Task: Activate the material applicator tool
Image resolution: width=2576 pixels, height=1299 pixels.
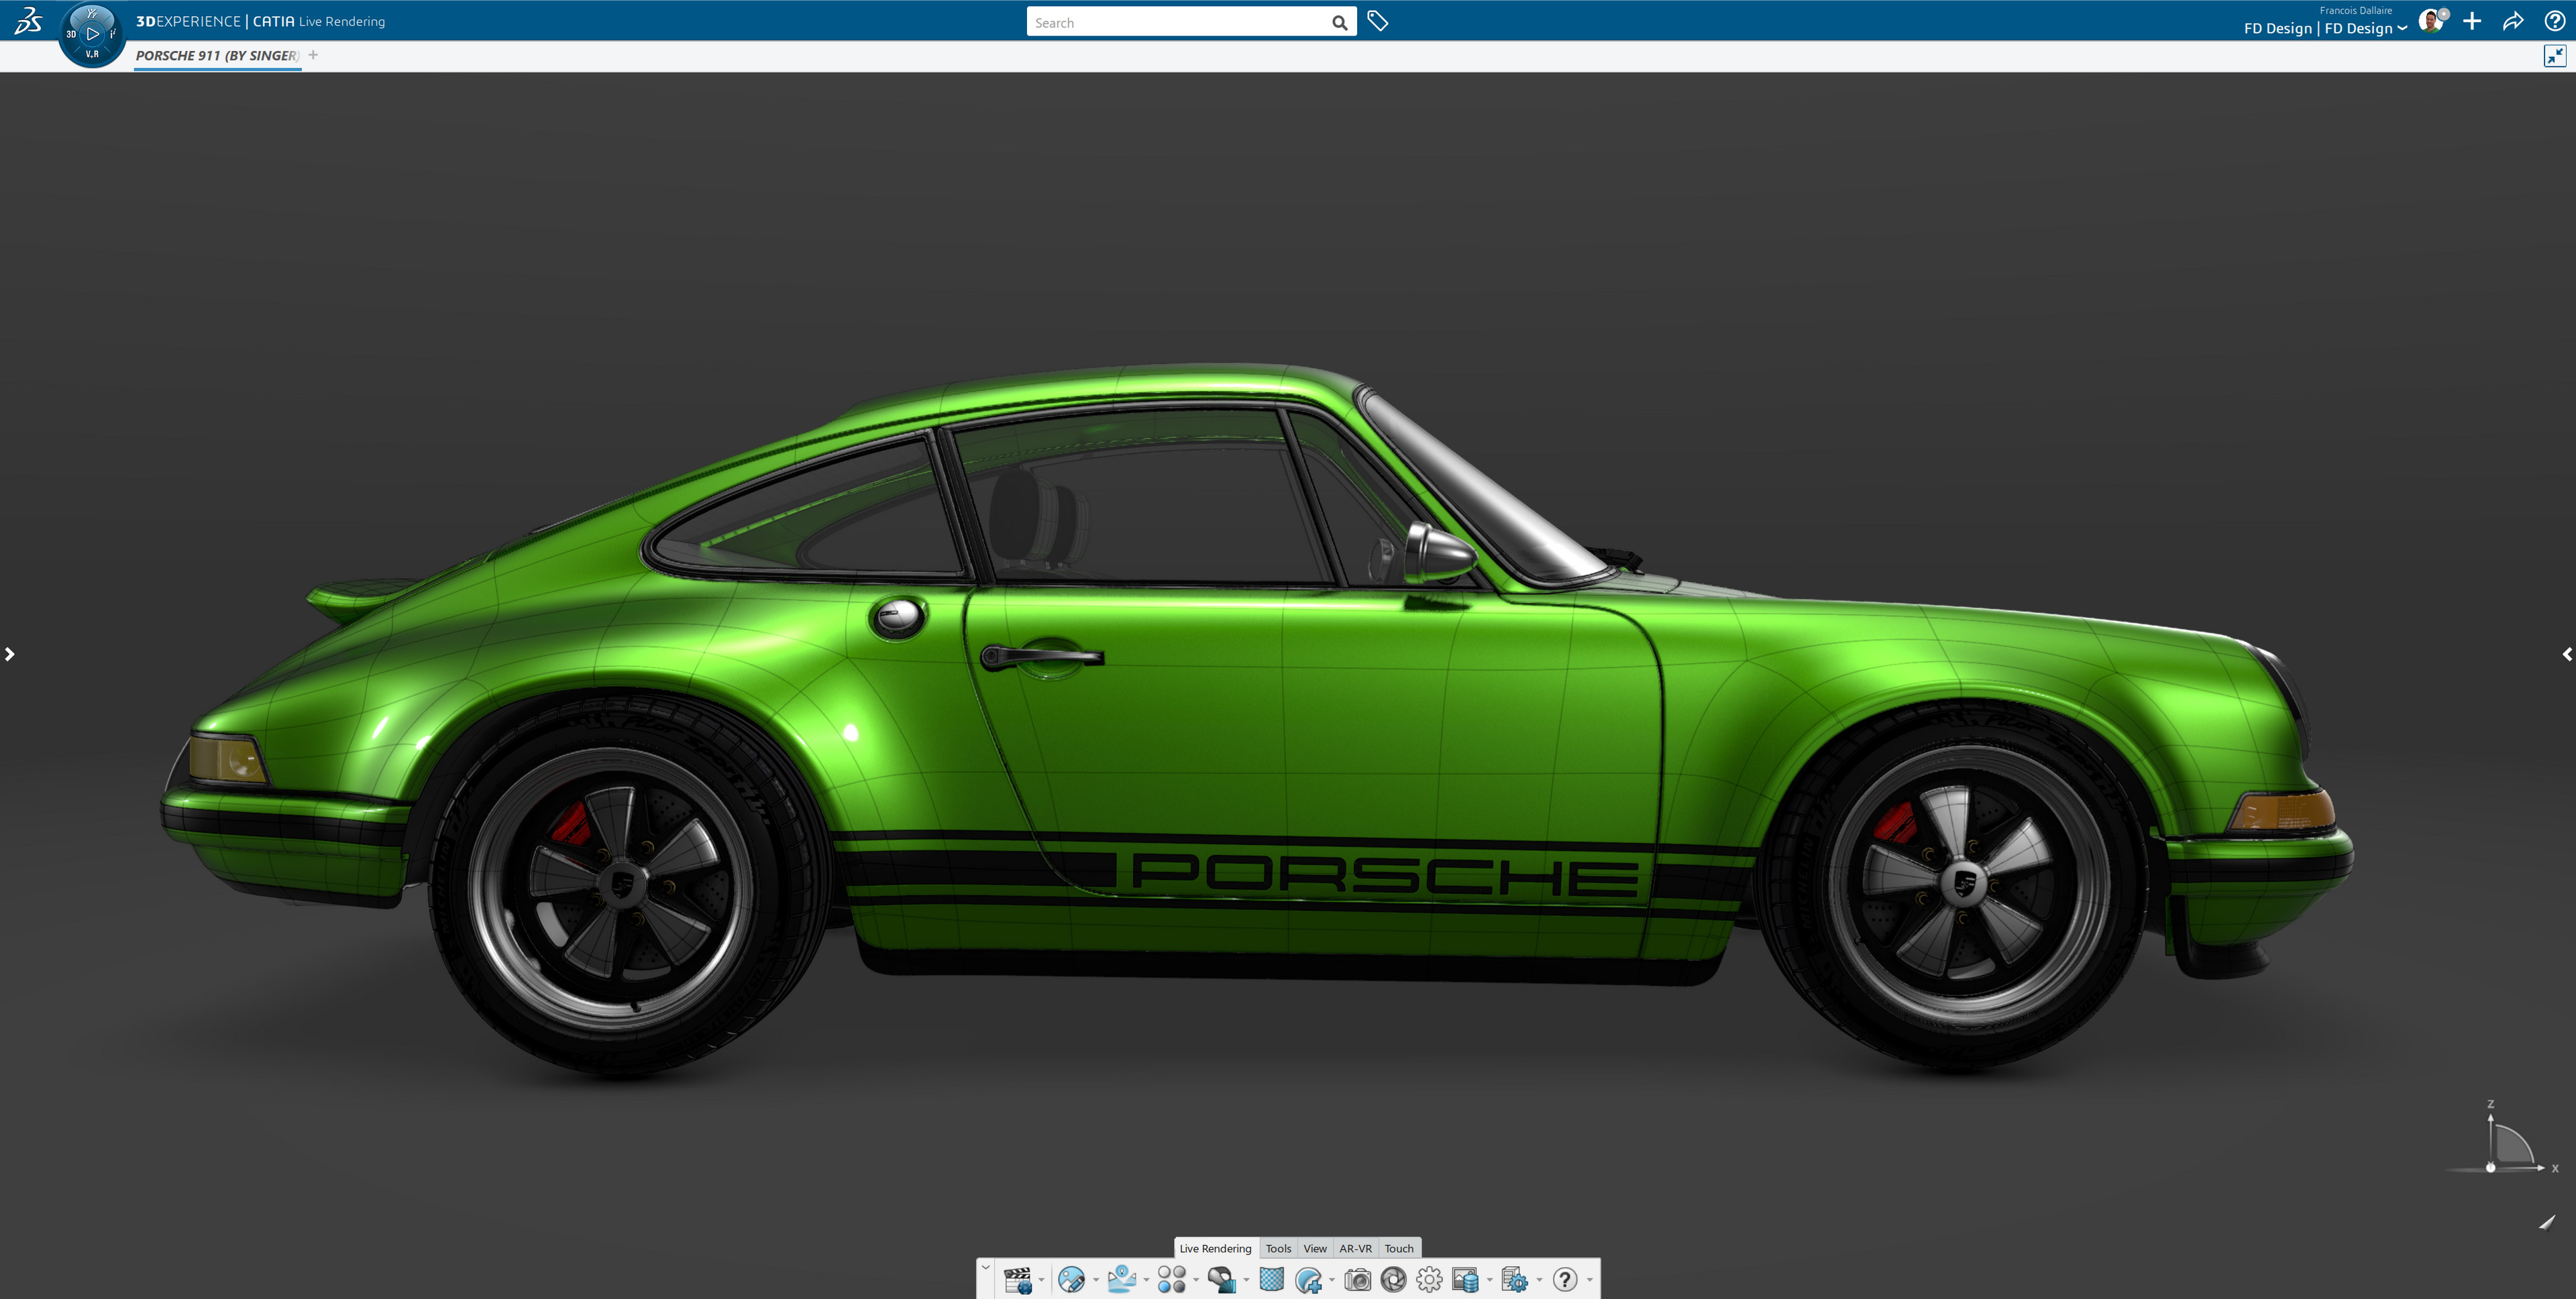Action: 1222,1281
